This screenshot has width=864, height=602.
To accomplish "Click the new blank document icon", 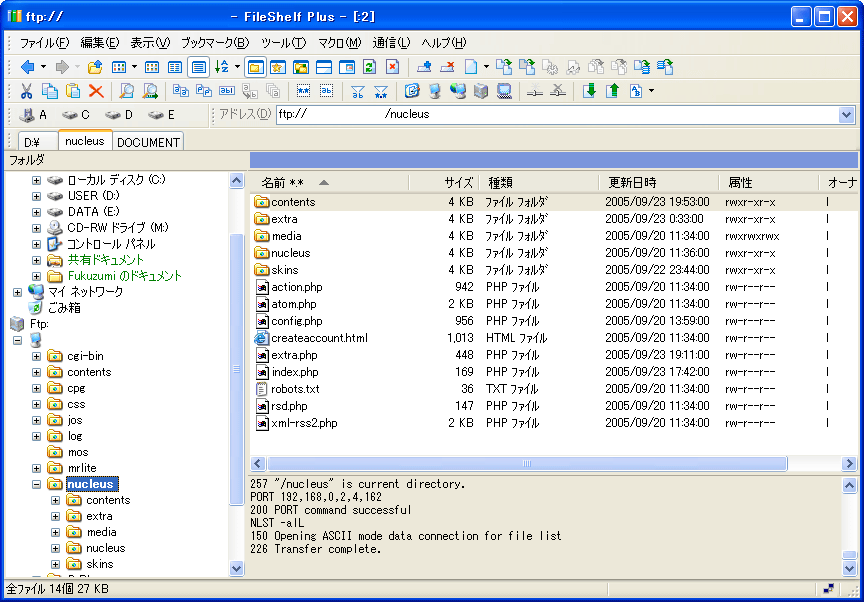I will click(471, 67).
